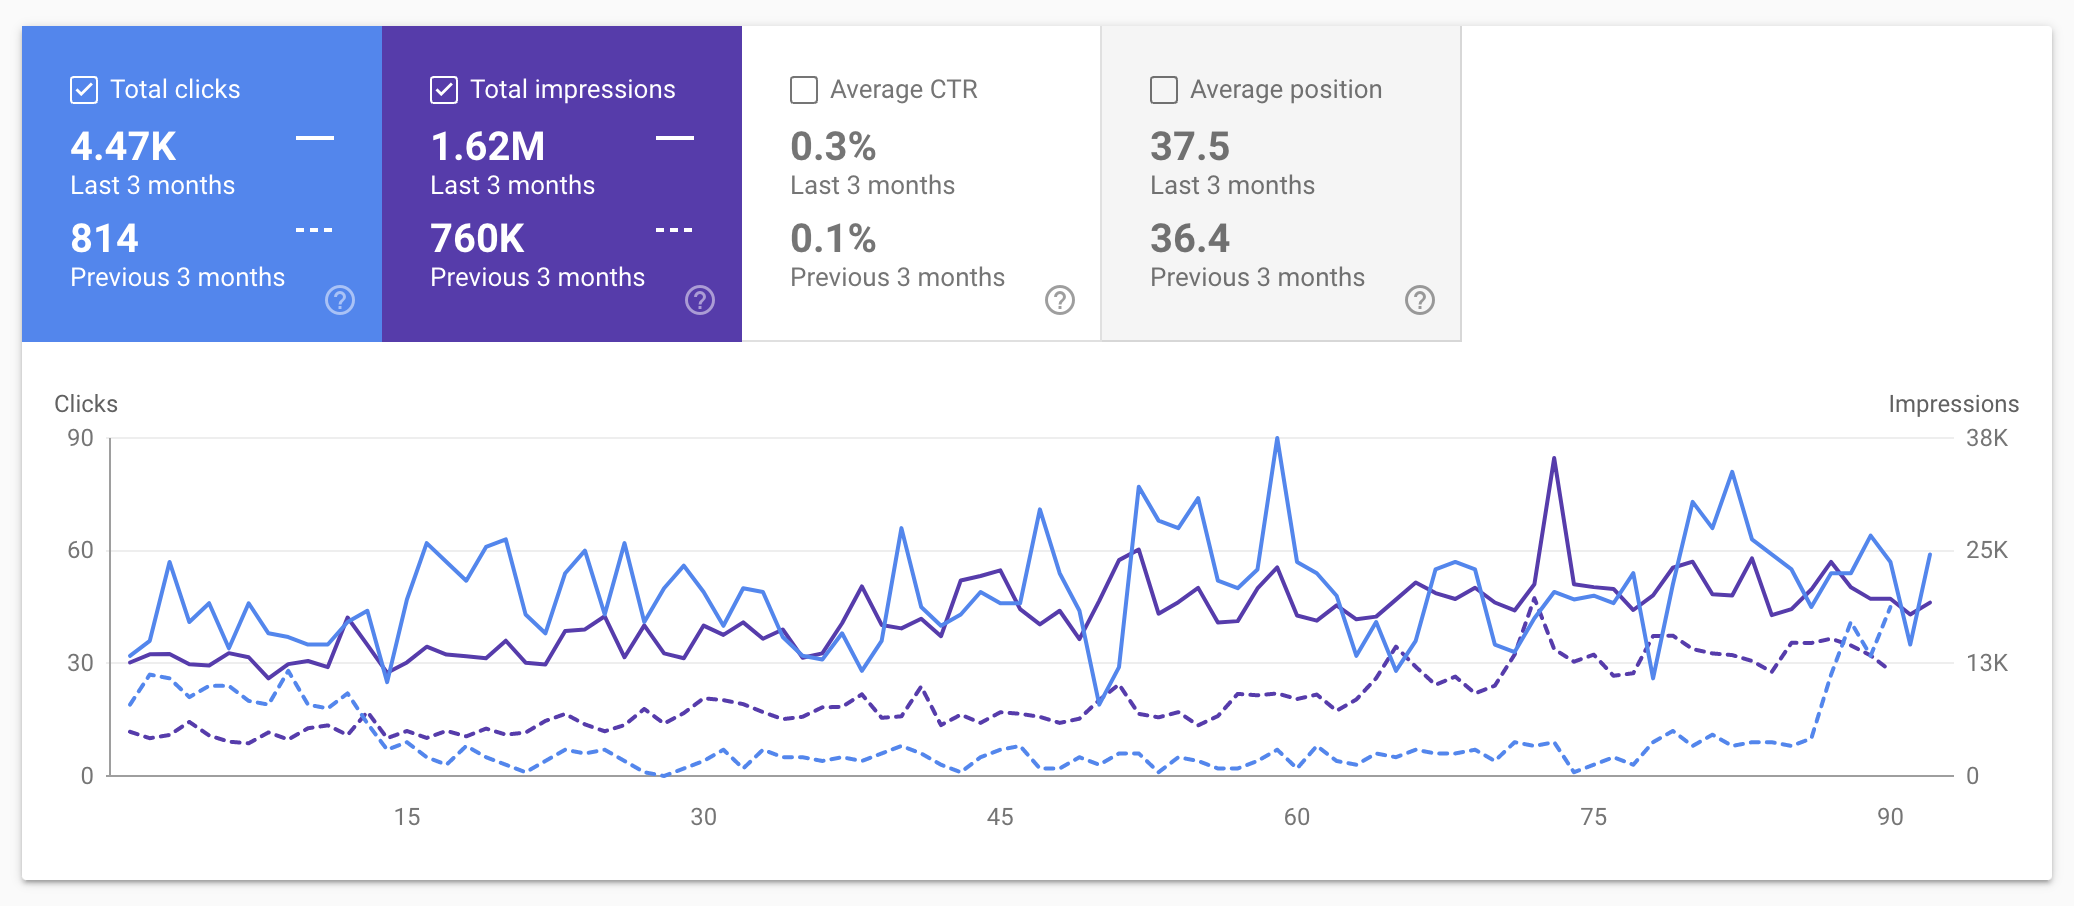
Task: Enable the Average position checkbox
Action: click(1163, 89)
